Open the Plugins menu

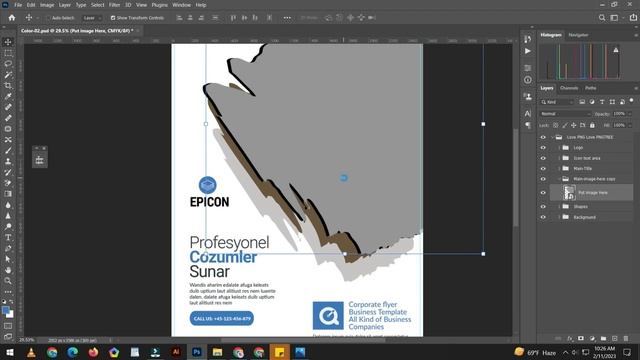coord(160,5)
